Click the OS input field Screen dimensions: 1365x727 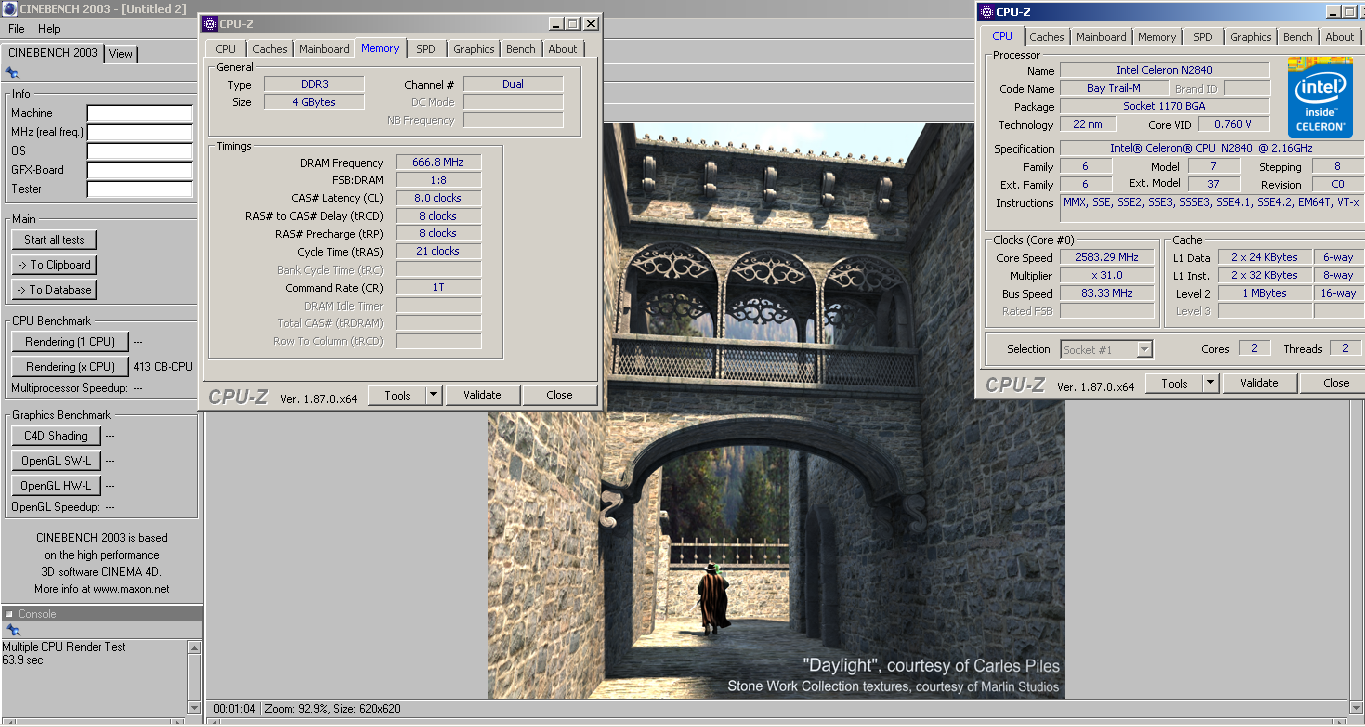(x=139, y=151)
